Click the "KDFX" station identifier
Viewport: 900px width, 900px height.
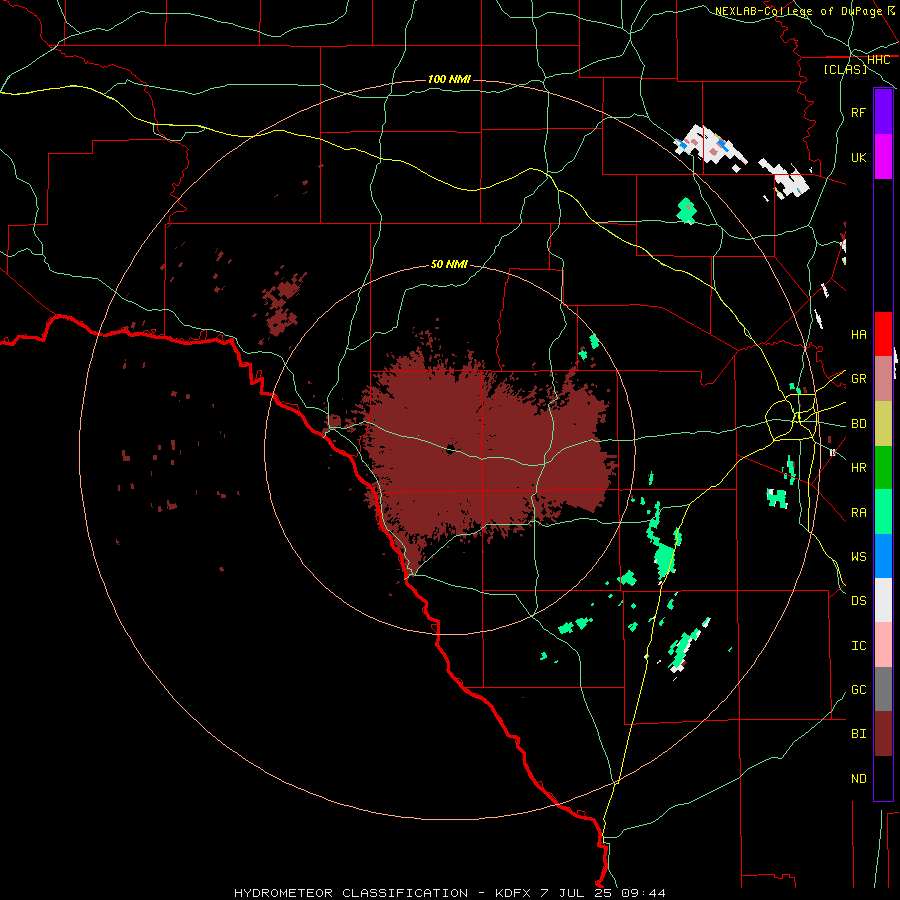[x=514, y=893]
